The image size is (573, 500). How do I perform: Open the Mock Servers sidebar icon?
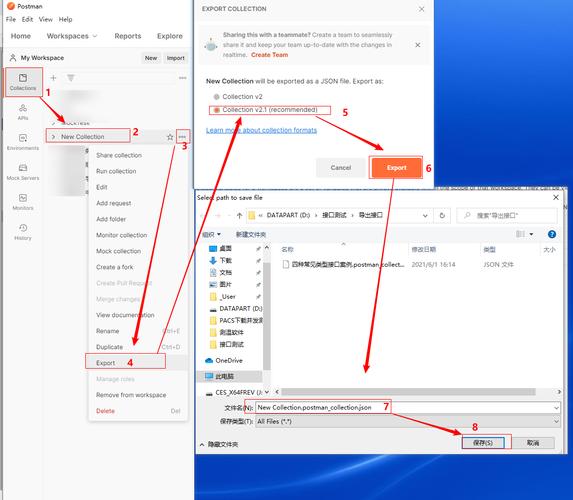[23, 172]
